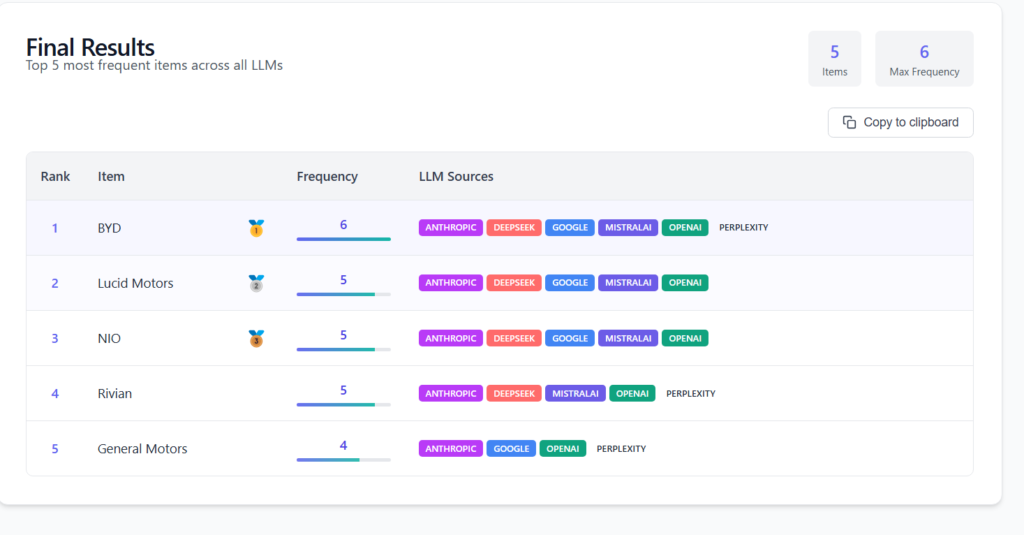Click the Items count card

[x=835, y=59]
